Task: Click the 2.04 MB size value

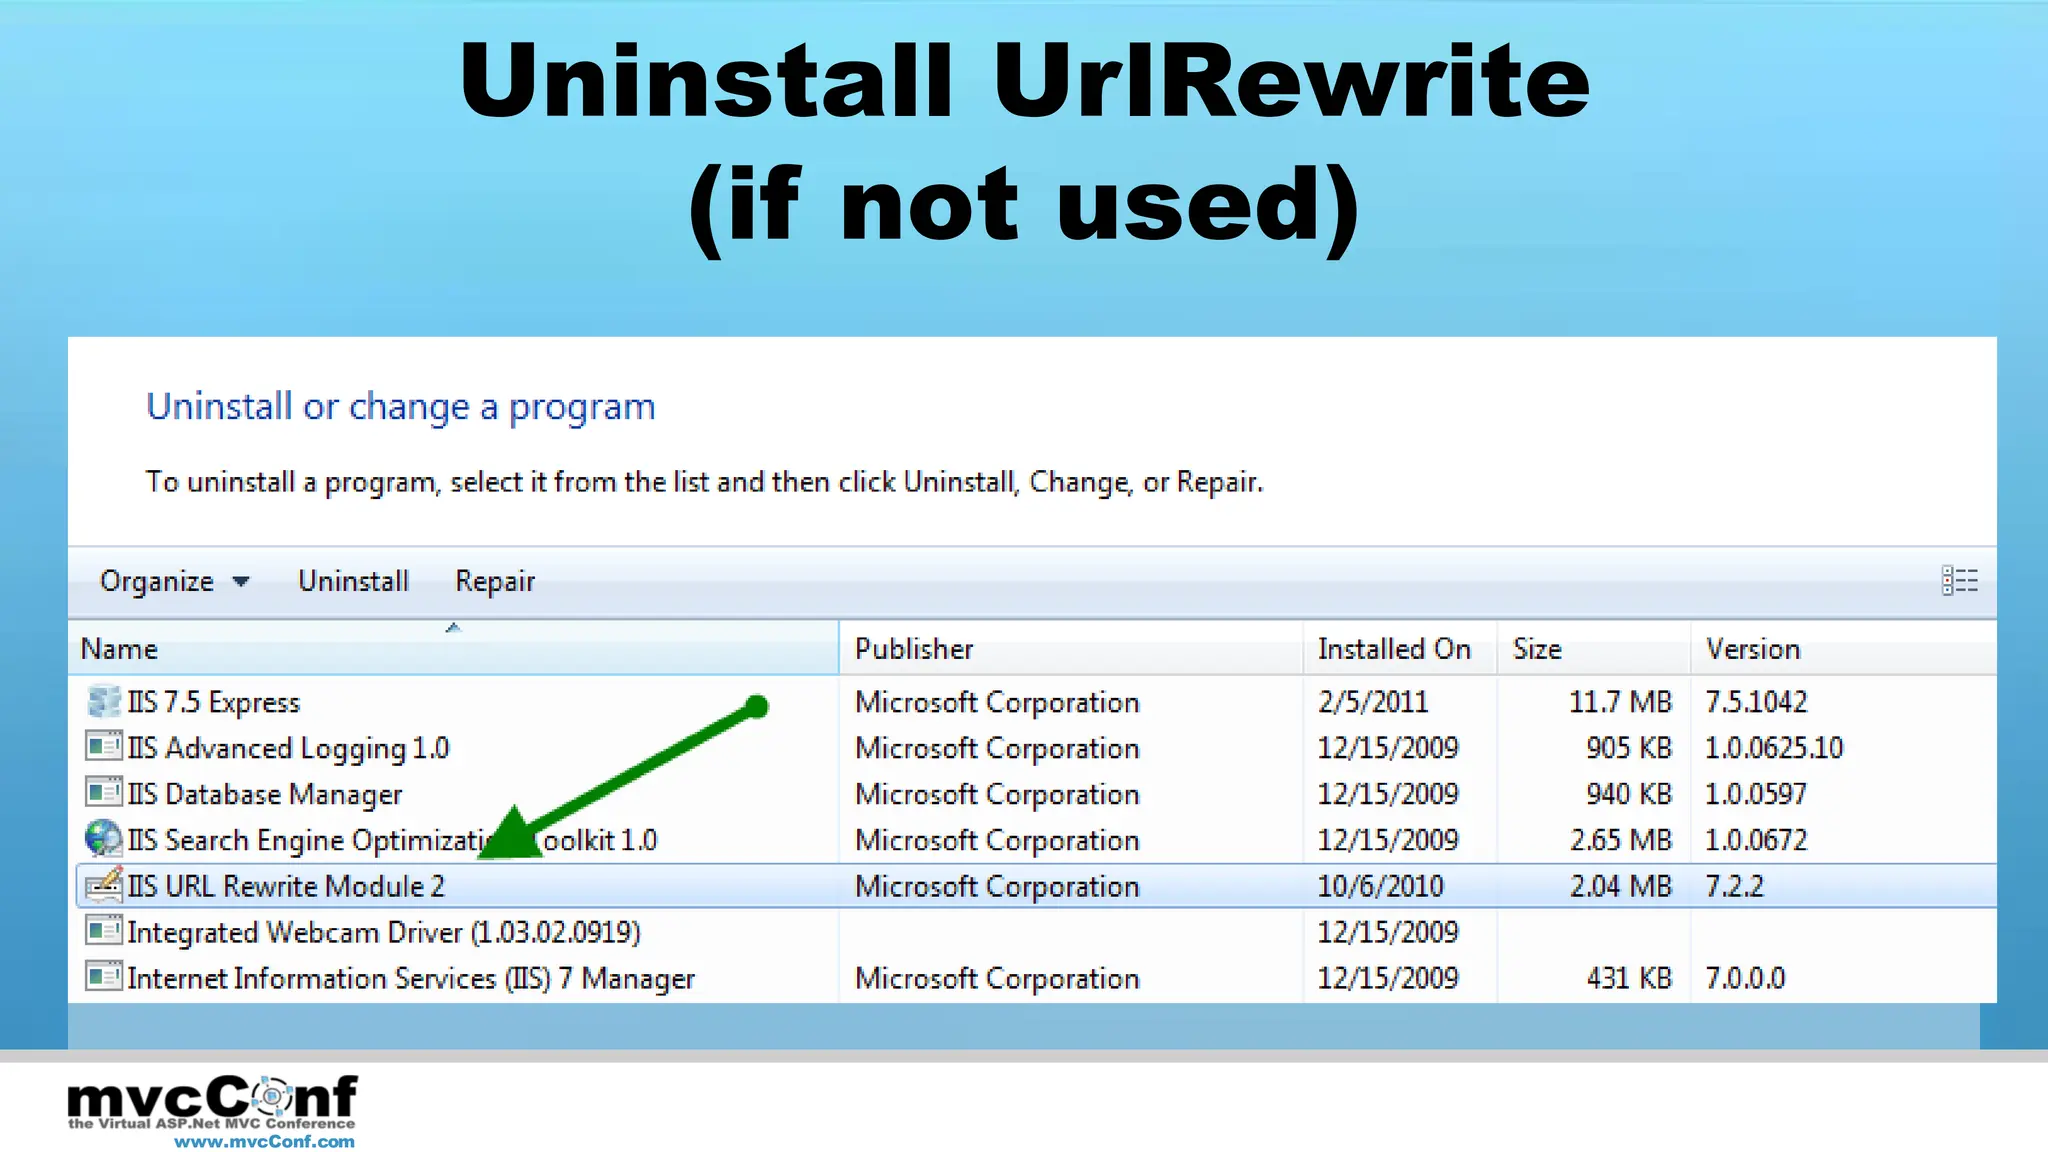Action: [x=1620, y=886]
